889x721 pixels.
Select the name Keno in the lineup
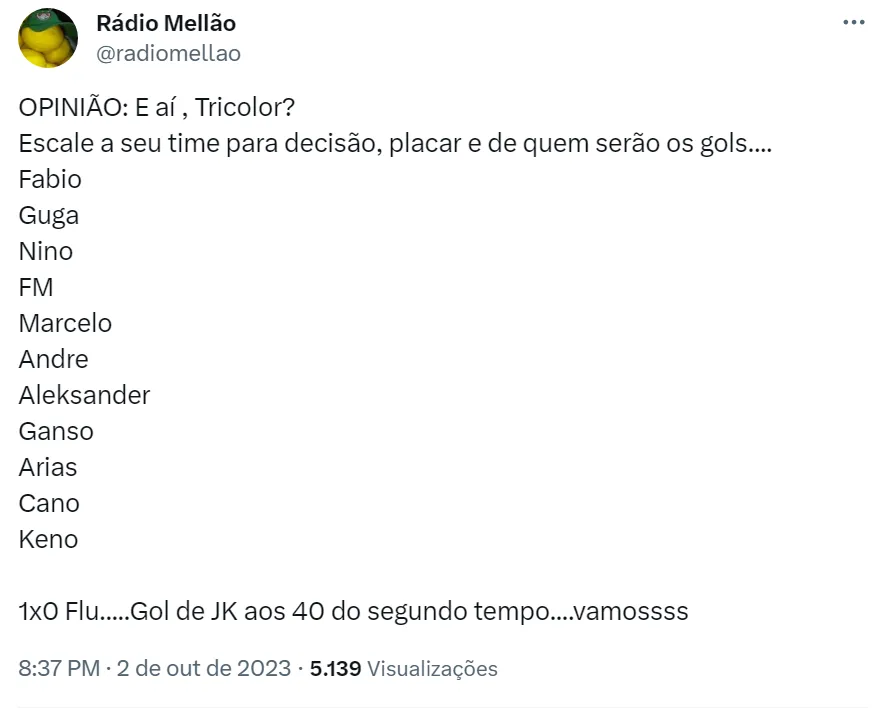click(x=48, y=539)
